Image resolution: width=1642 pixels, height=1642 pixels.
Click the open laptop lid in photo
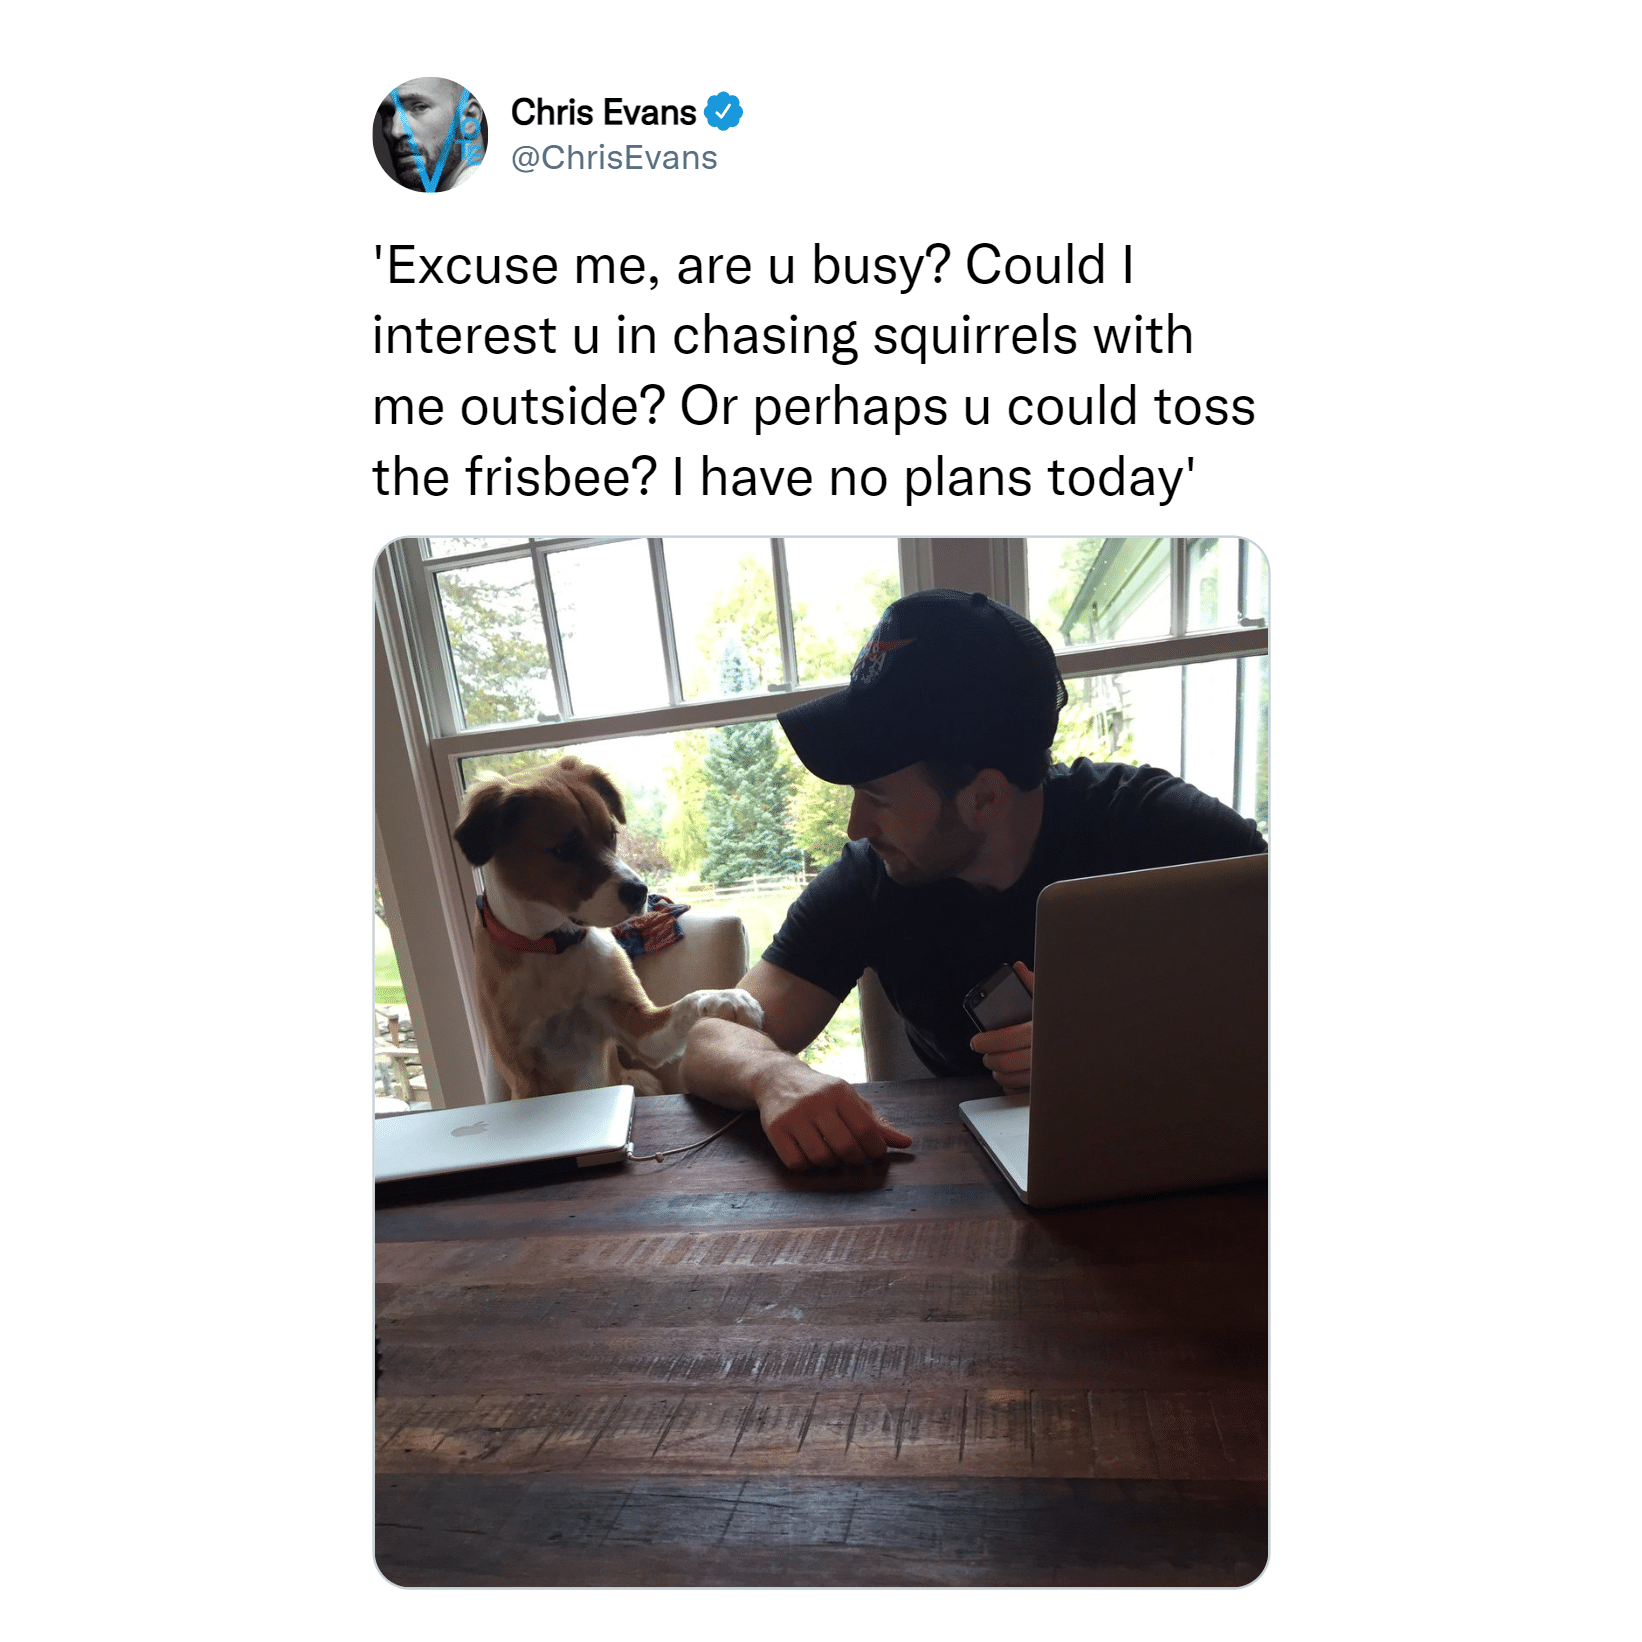1148,1030
